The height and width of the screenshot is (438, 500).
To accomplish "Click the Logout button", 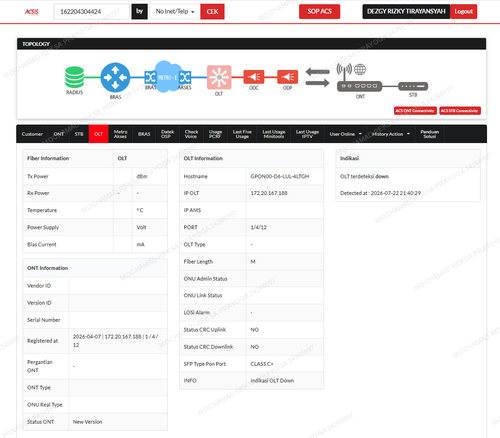I will coord(463,11).
